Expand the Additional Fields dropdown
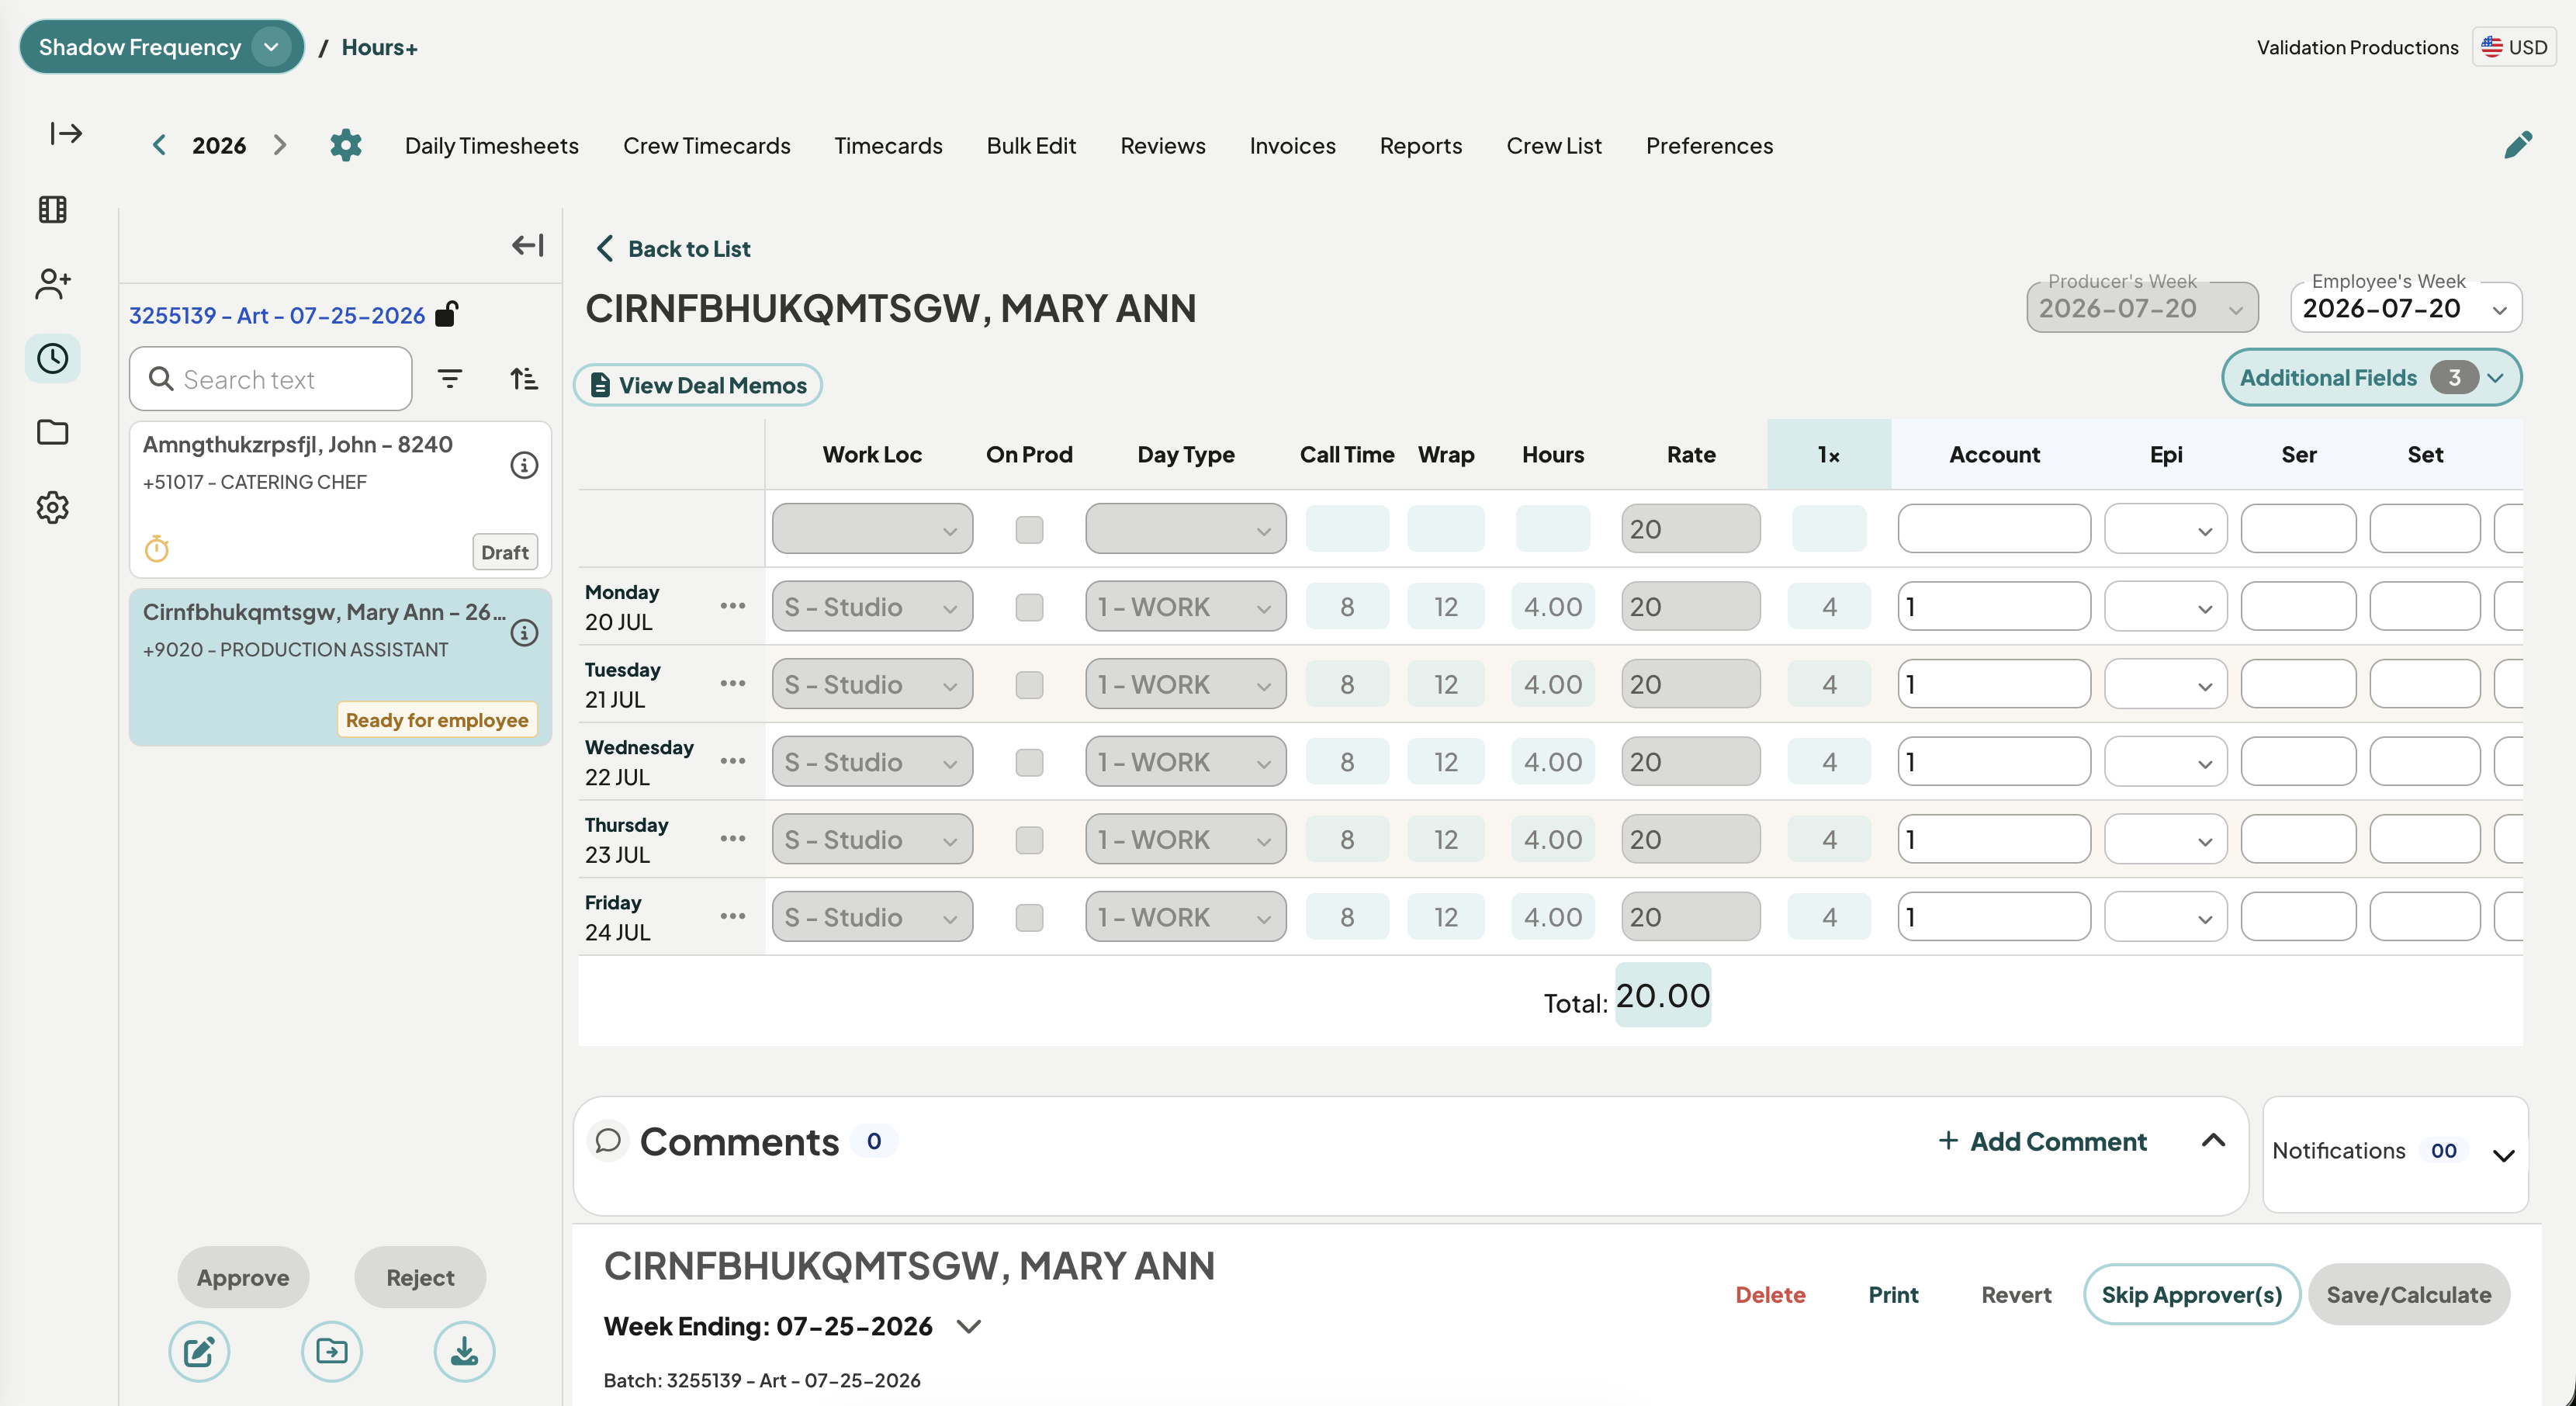2576x1406 pixels. click(x=2371, y=377)
